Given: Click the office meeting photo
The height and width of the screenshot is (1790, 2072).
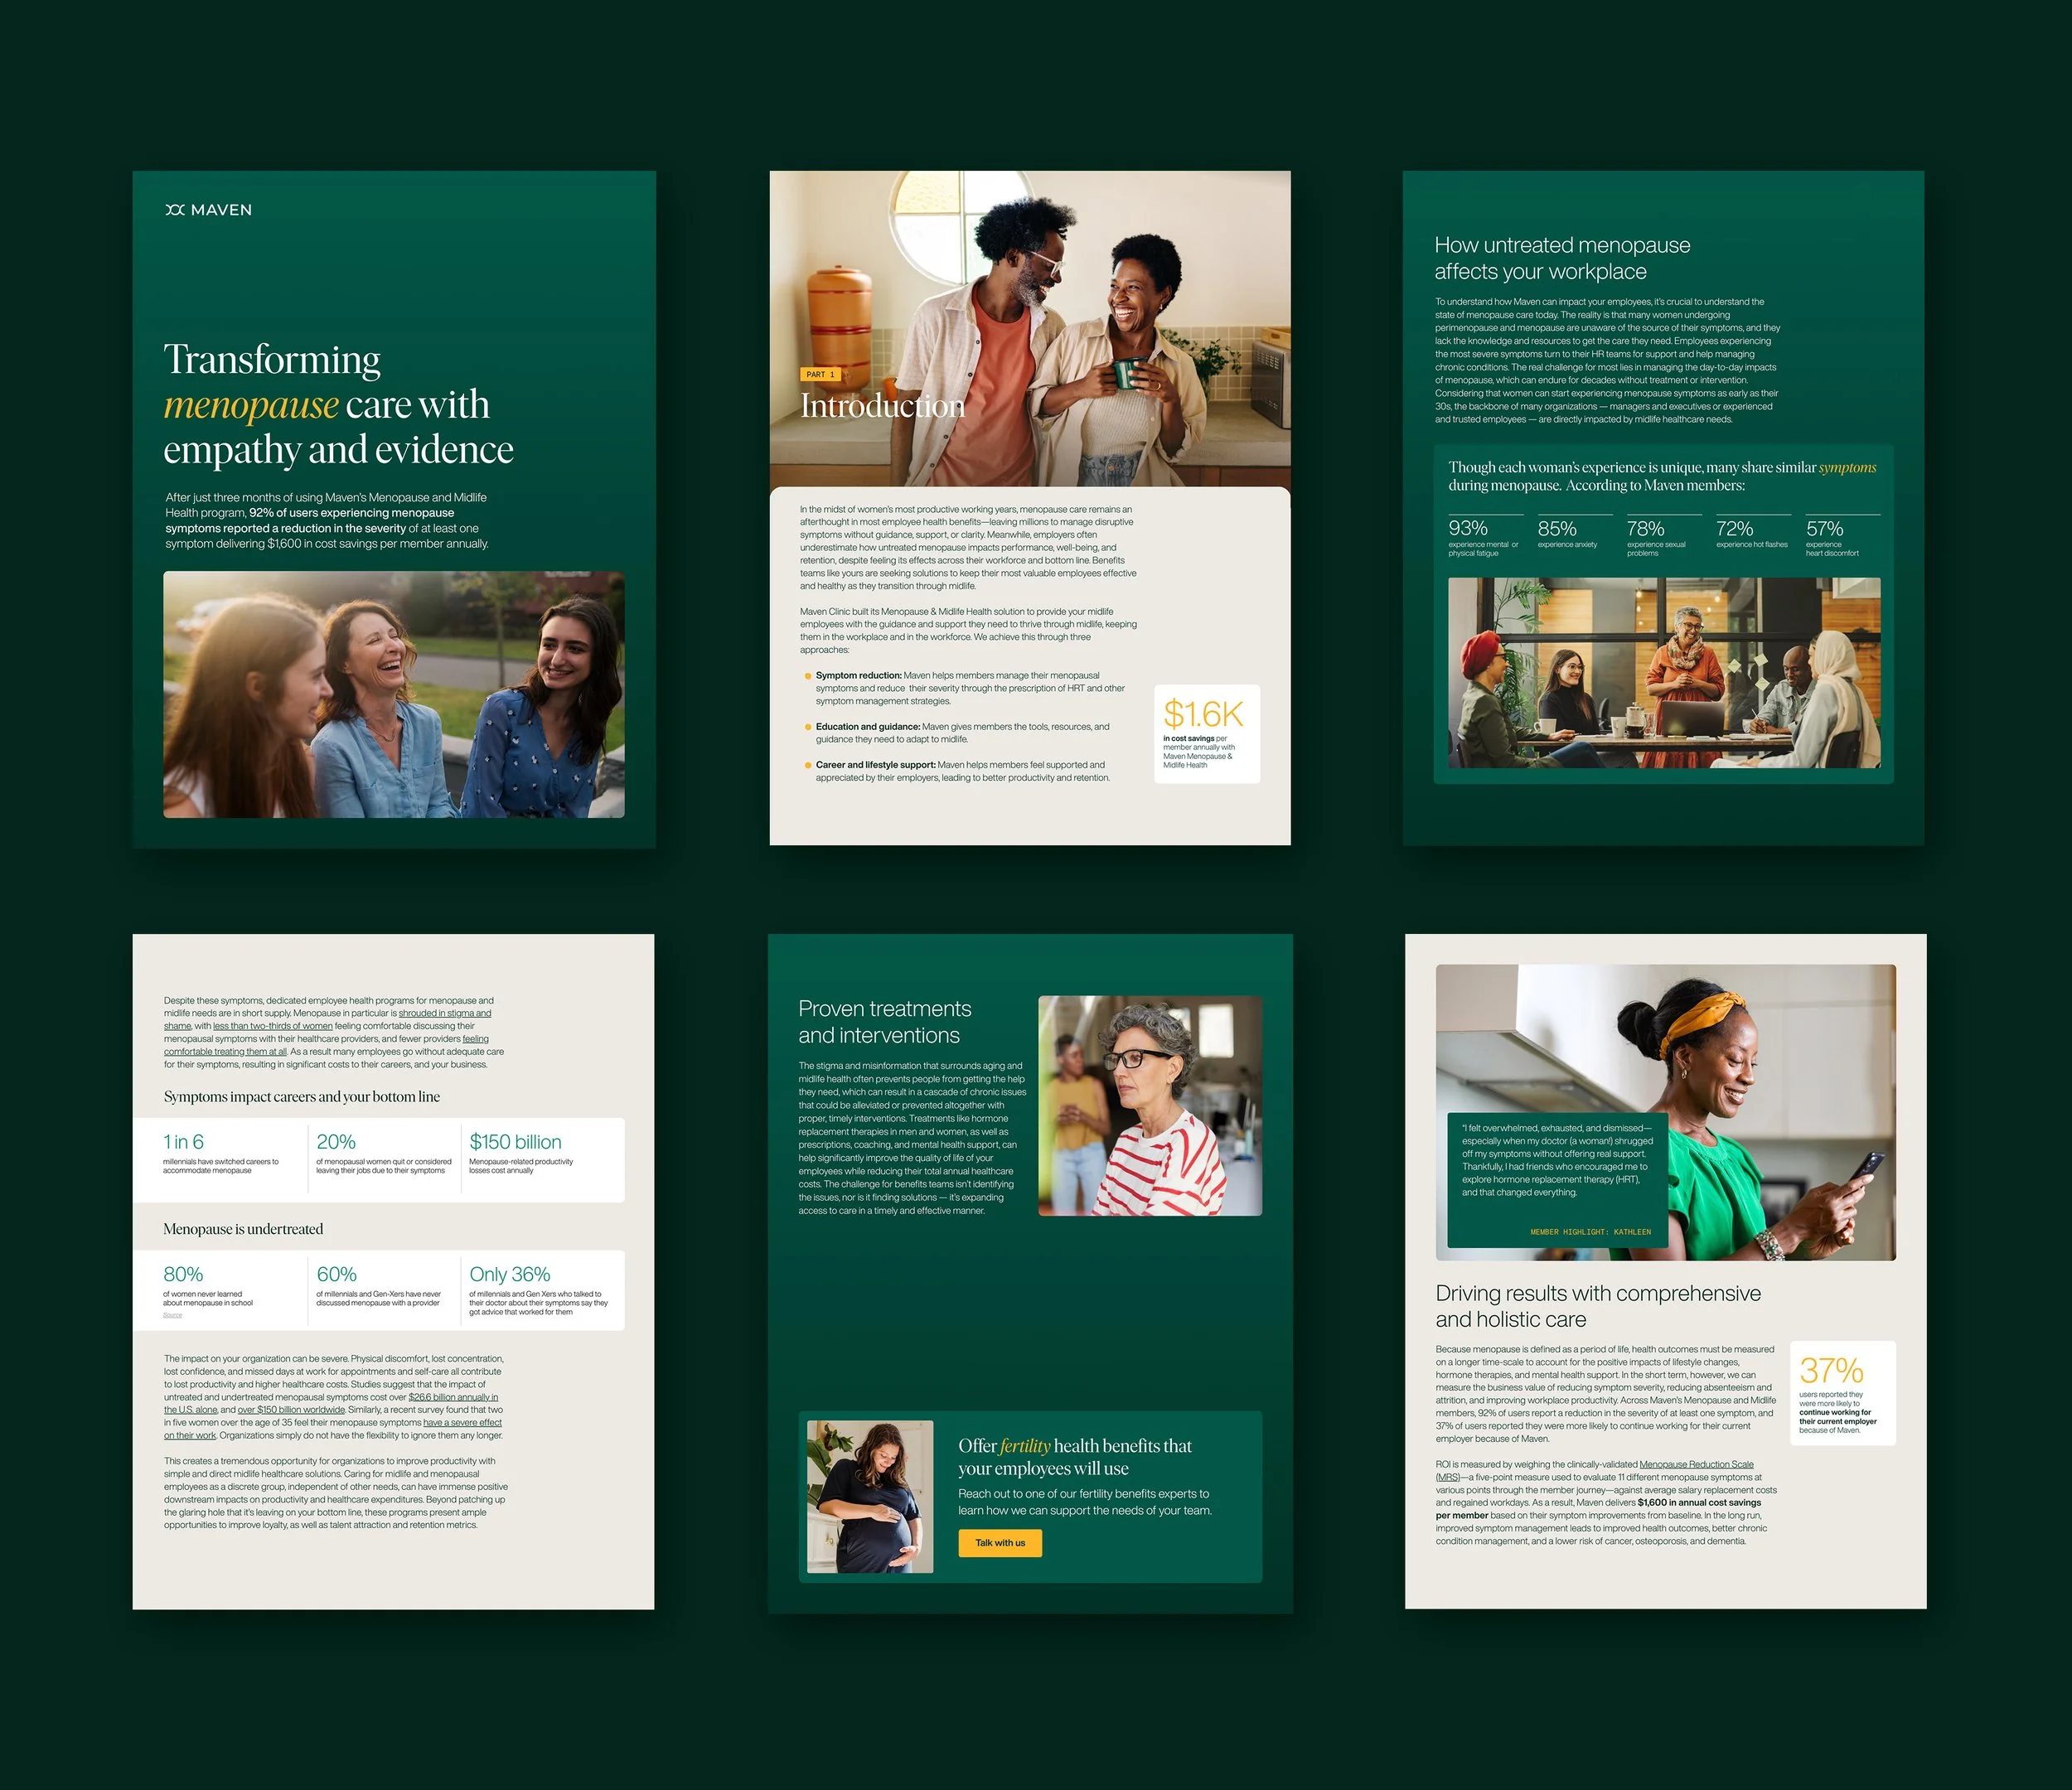Looking at the screenshot, I should click(1663, 672).
